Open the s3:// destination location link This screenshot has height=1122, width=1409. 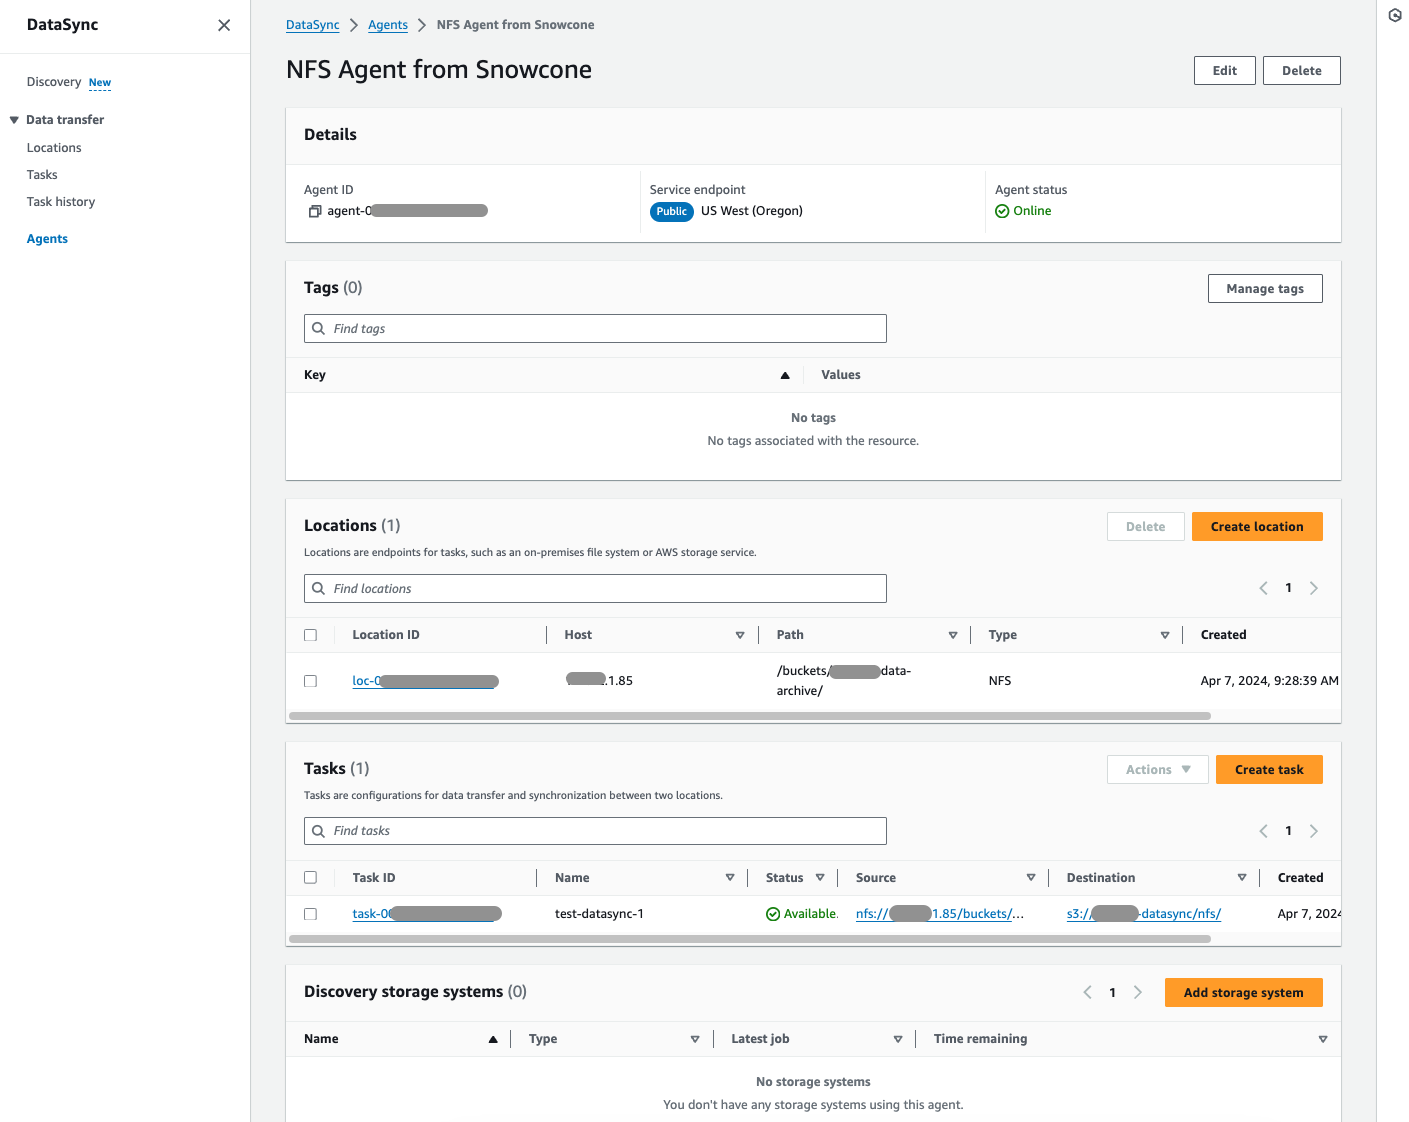coord(1144,914)
